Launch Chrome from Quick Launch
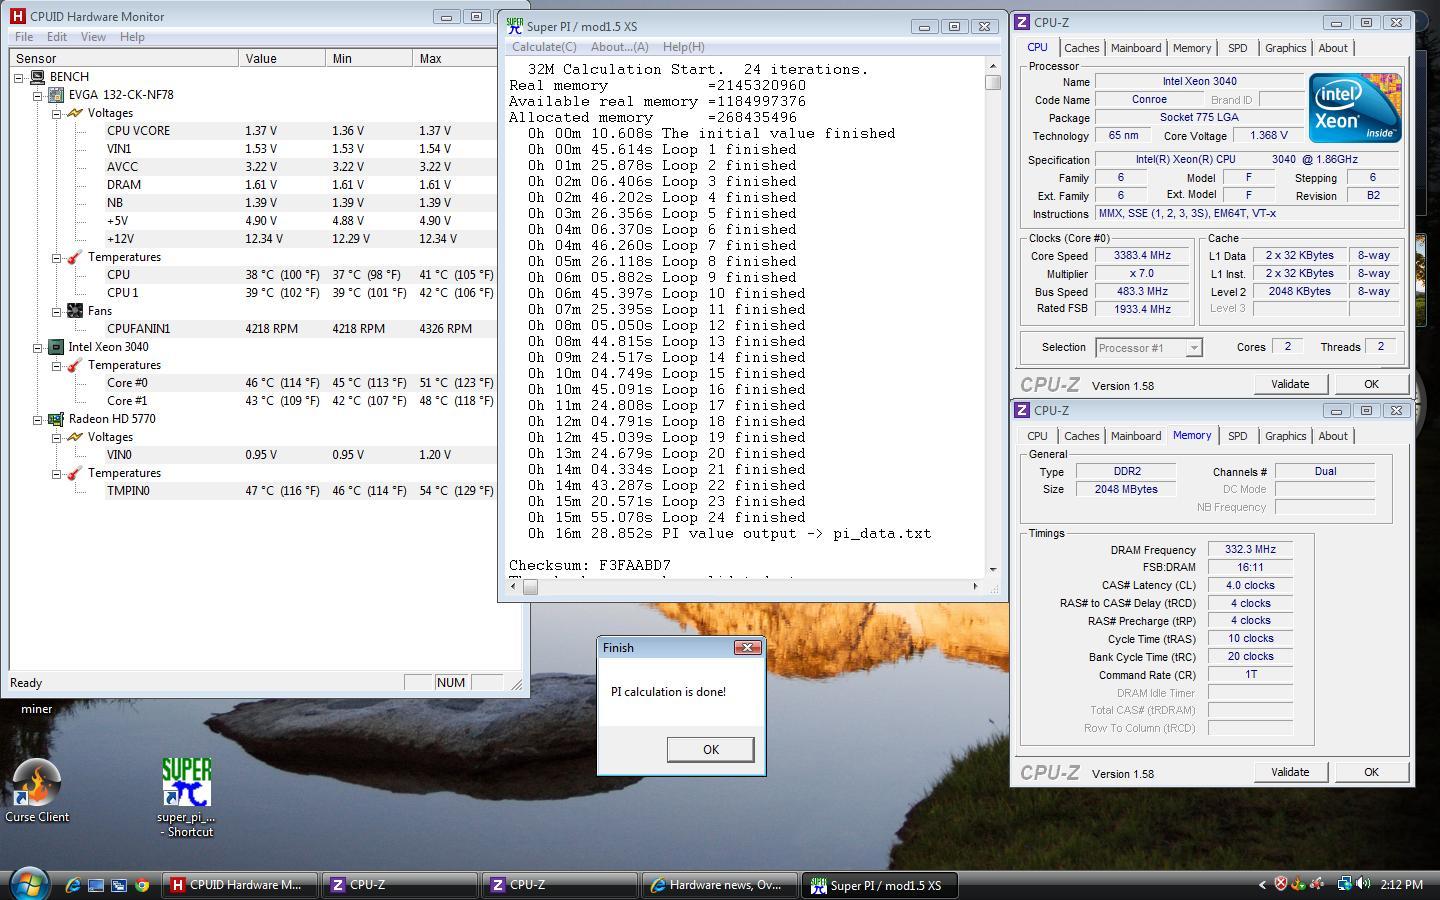This screenshot has height=900, width=1440. (x=142, y=885)
